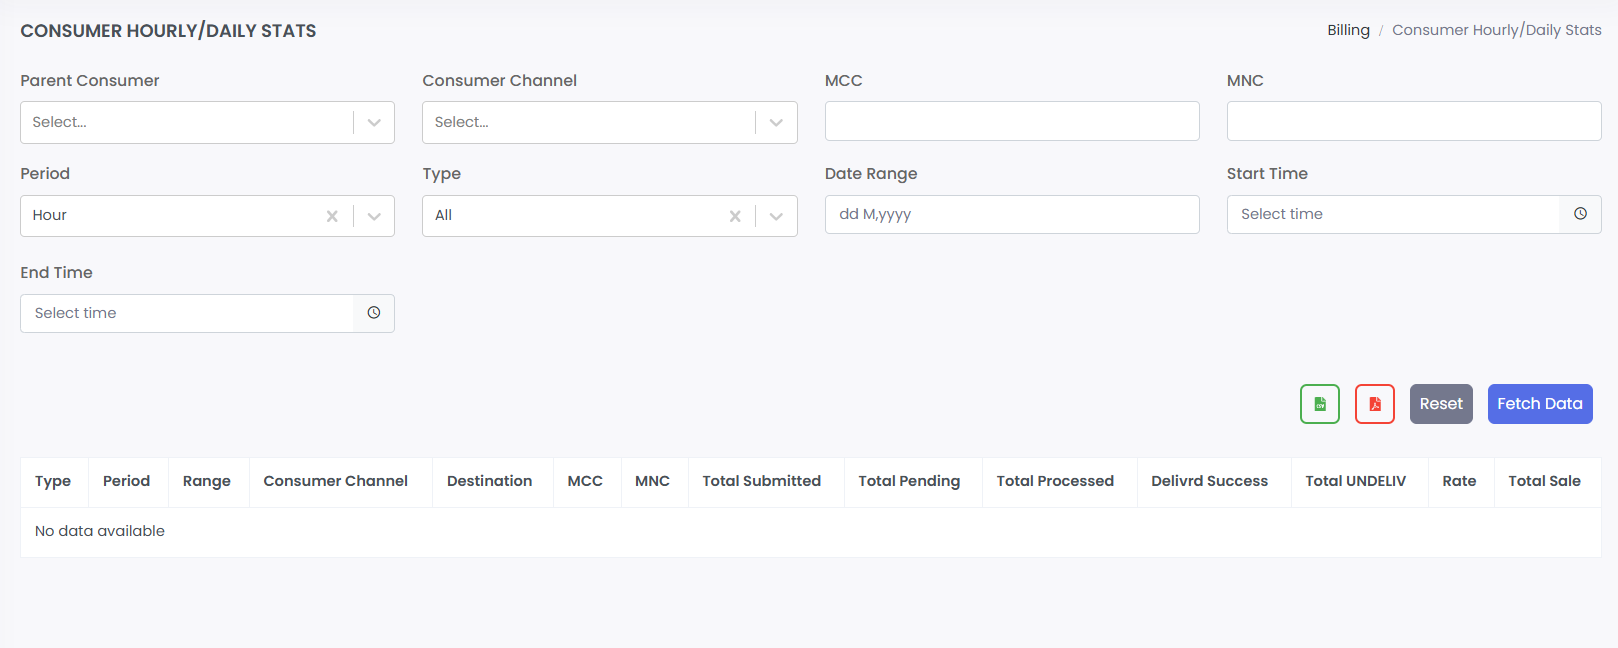This screenshot has height=648, width=1618.
Task: Click the Reset button
Action: pyautogui.click(x=1440, y=404)
